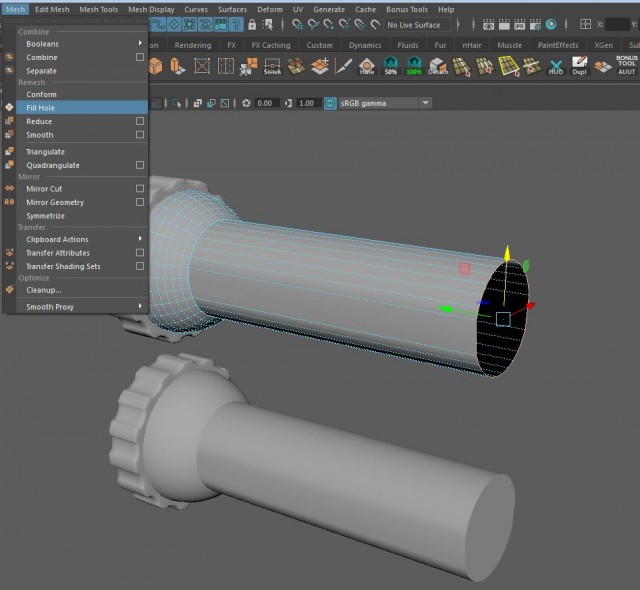Open Smooth options box
Screen dimensions: 640x590
pyautogui.click(x=140, y=134)
